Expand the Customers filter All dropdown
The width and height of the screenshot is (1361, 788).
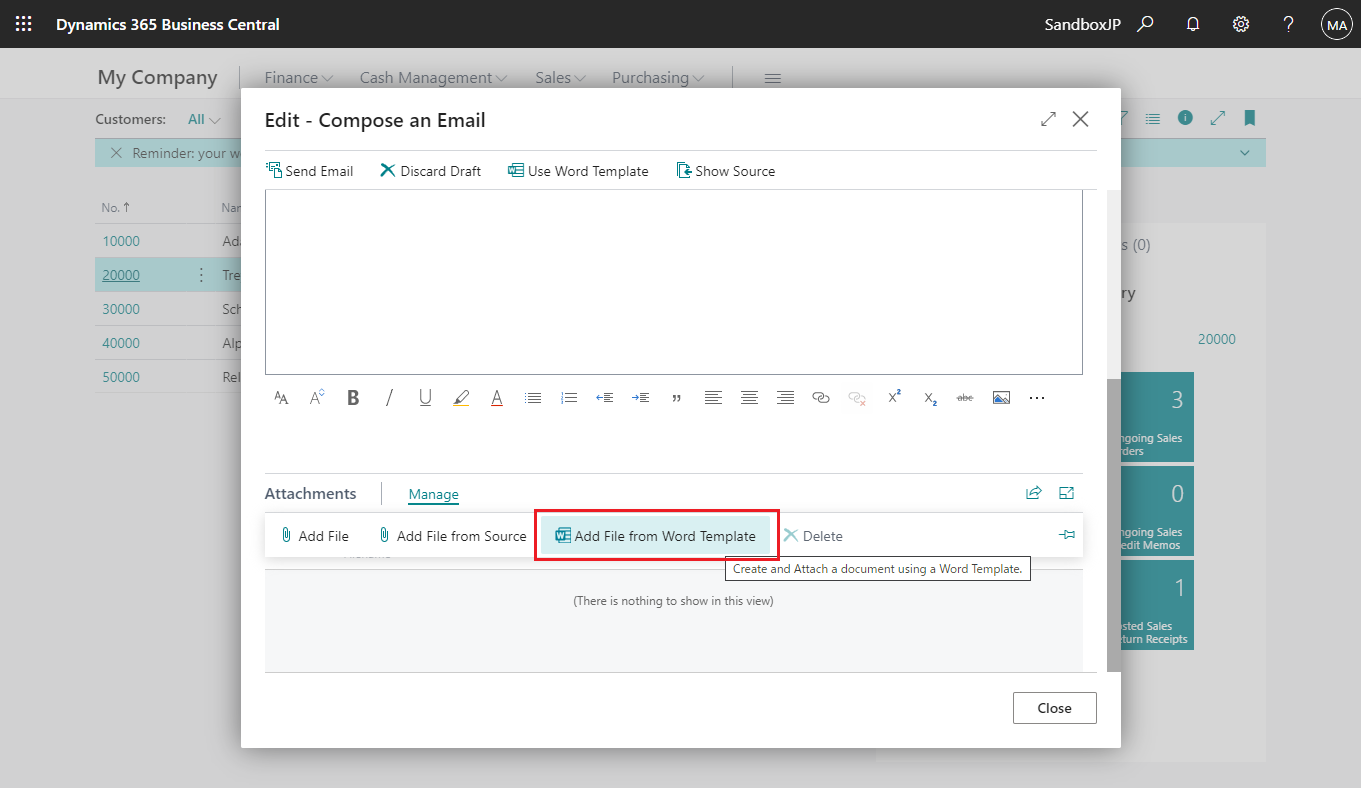point(205,118)
